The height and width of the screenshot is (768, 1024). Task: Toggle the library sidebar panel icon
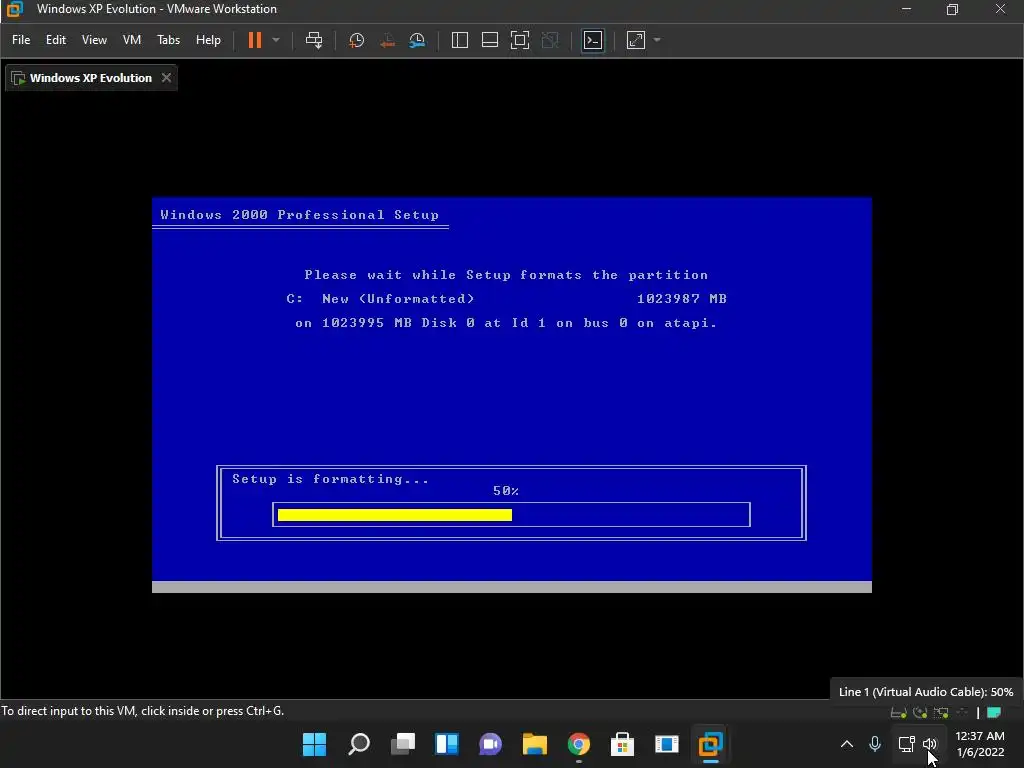460,40
